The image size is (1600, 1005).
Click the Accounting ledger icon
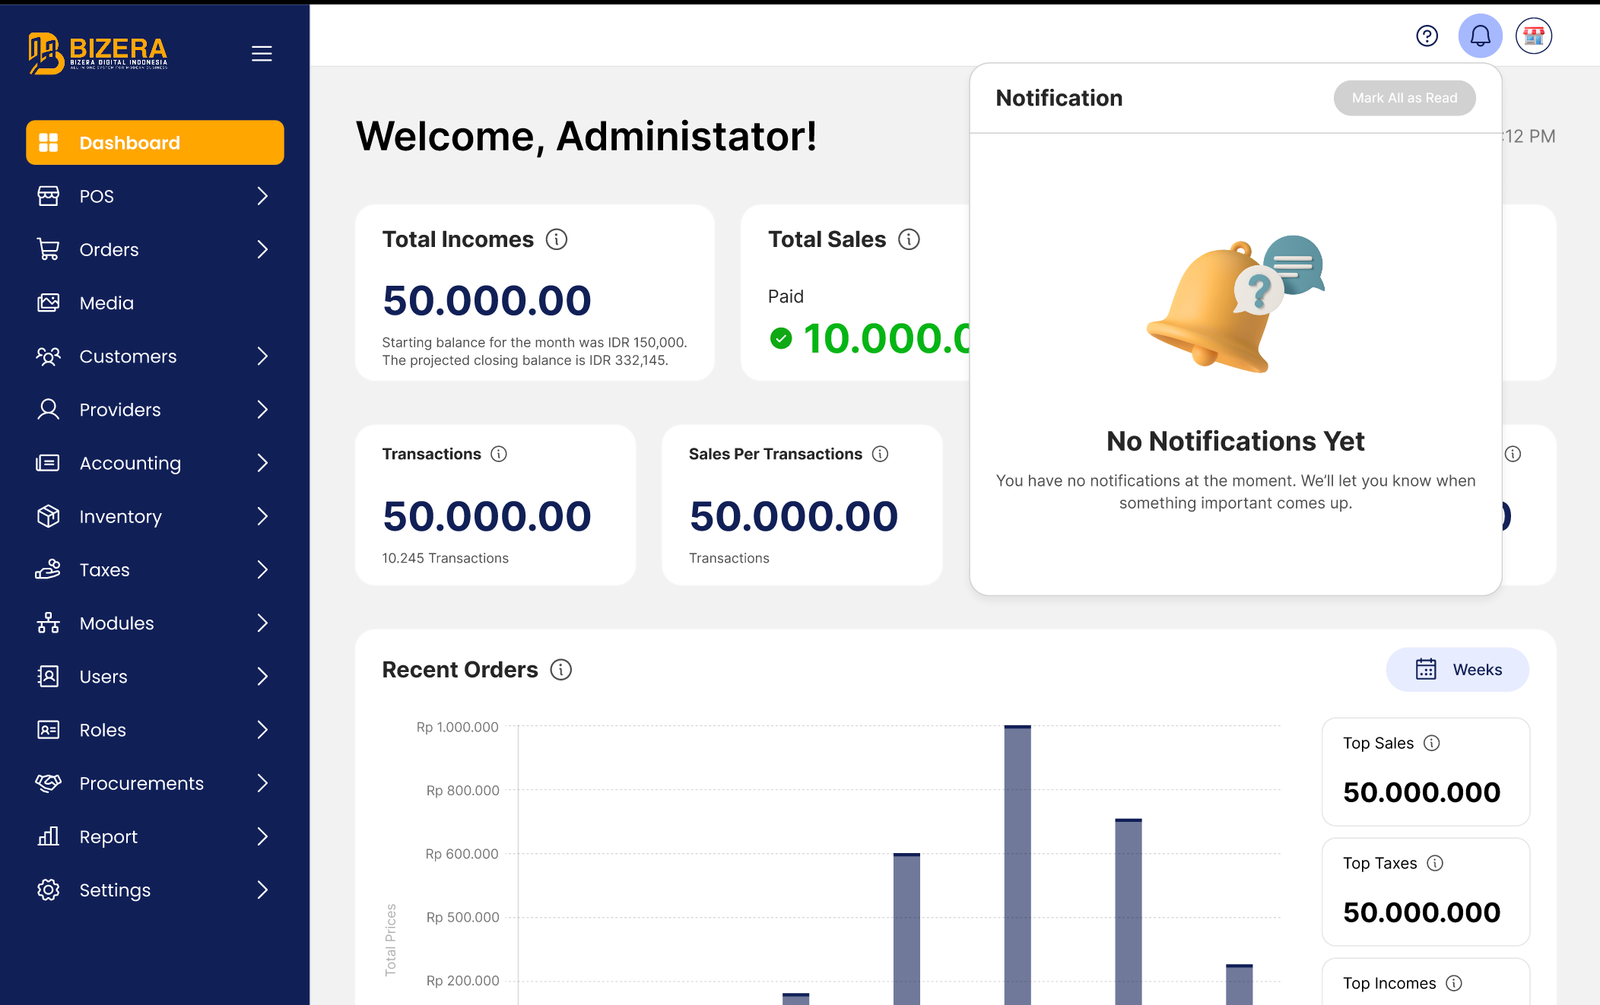(x=48, y=463)
